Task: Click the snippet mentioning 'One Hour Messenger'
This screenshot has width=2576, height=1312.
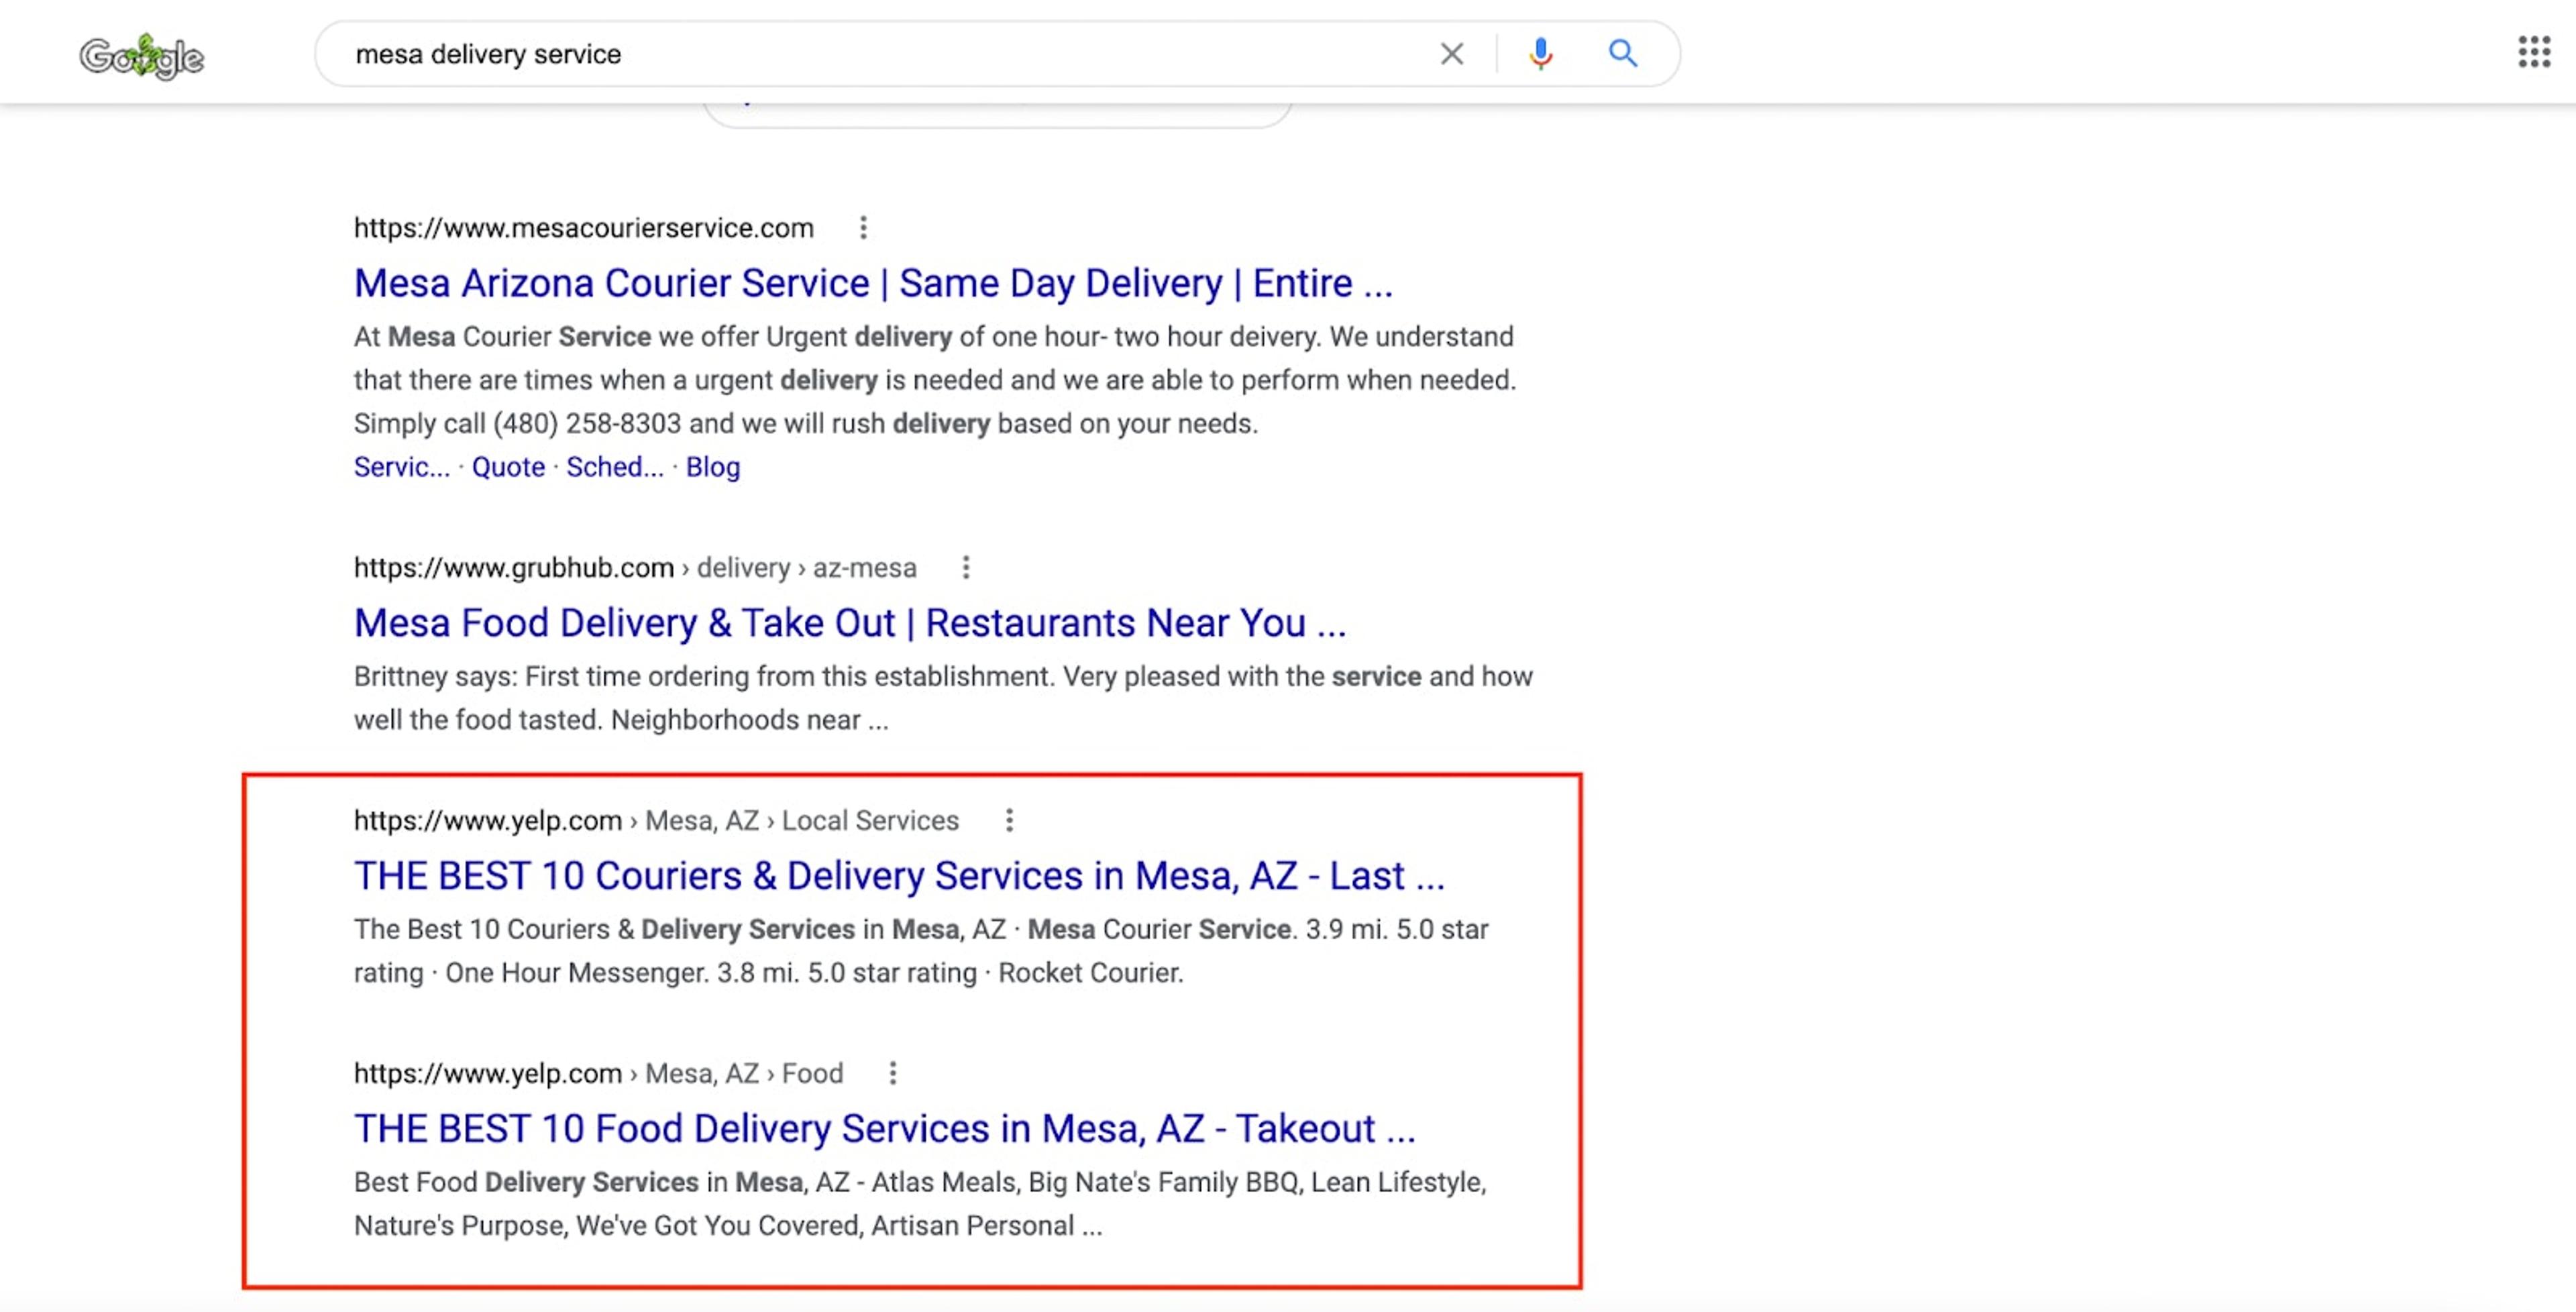Action: tap(921, 952)
